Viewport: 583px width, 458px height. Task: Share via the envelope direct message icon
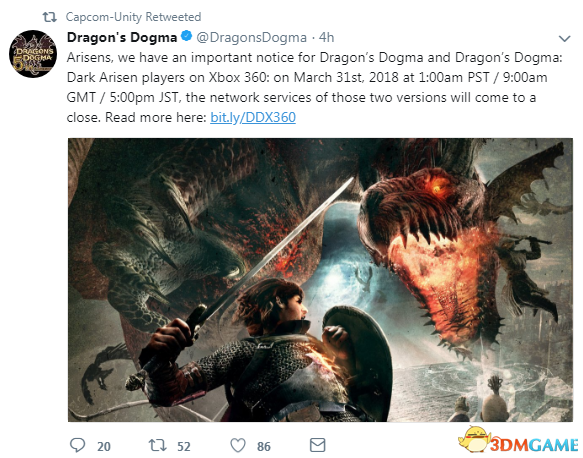click(318, 445)
